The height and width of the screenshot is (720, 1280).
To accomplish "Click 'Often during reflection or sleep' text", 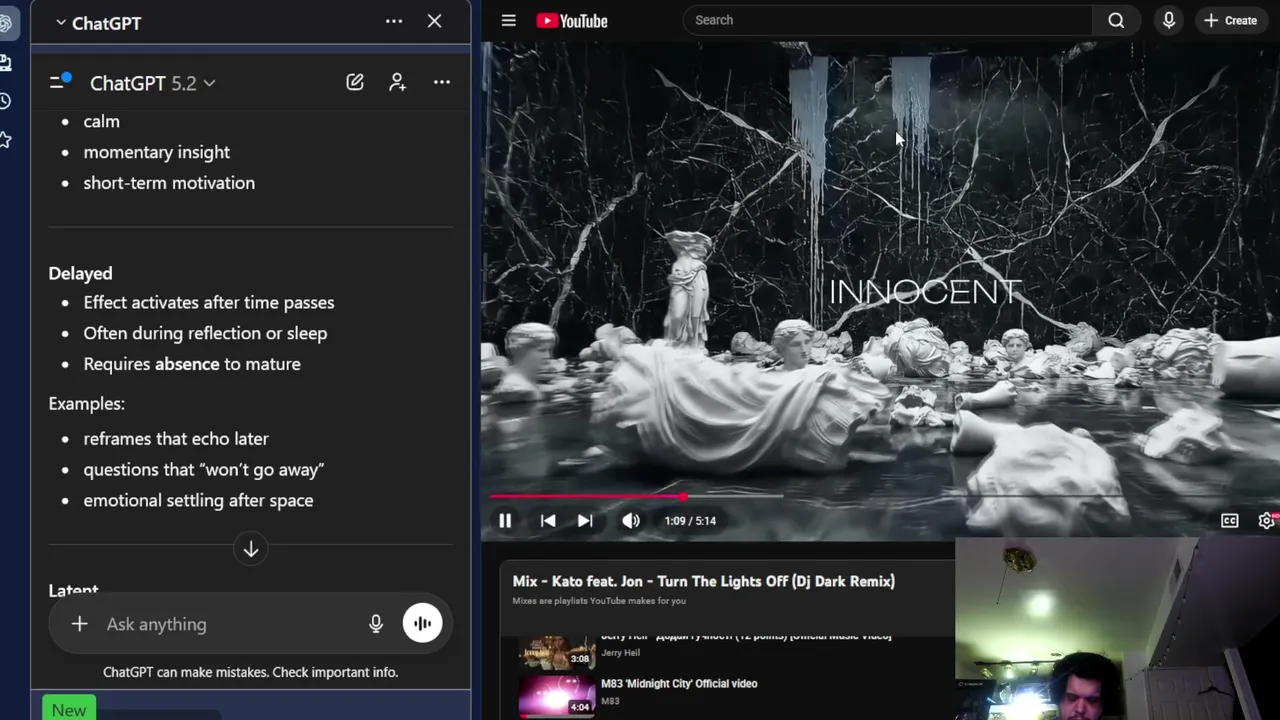I will point(205,333).
